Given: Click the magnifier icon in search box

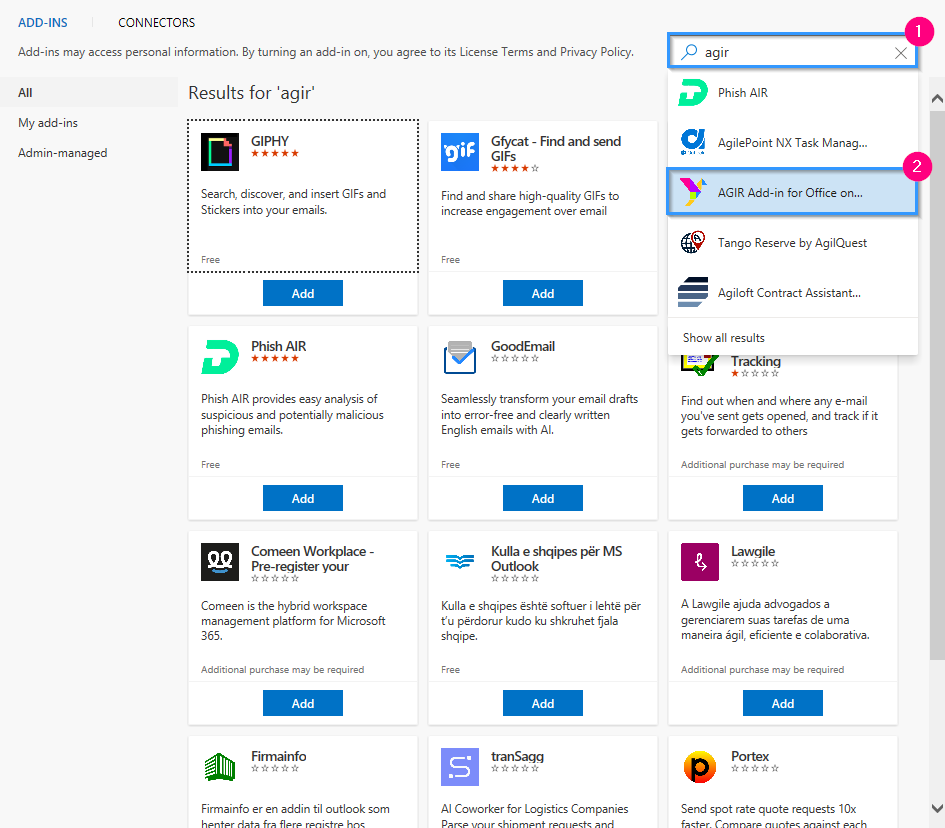Looking at the screenshot, I should (x=689, y=52).
